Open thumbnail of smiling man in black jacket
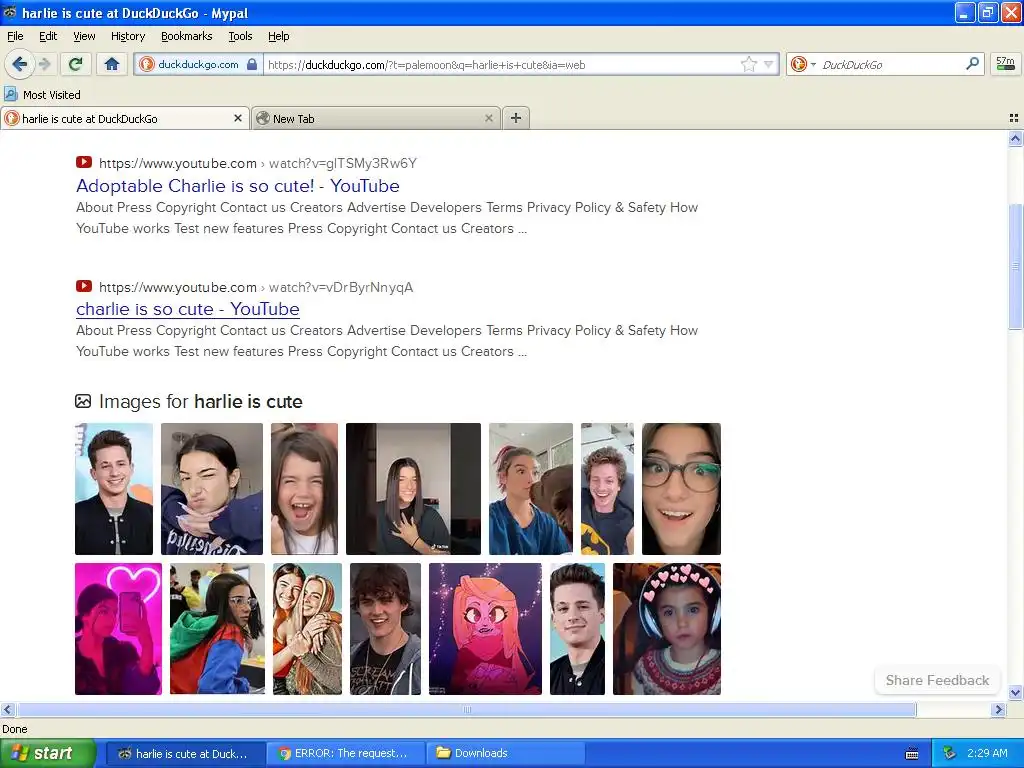The height and width of the screenshot is (768, 1024). (x=114, y=488)
